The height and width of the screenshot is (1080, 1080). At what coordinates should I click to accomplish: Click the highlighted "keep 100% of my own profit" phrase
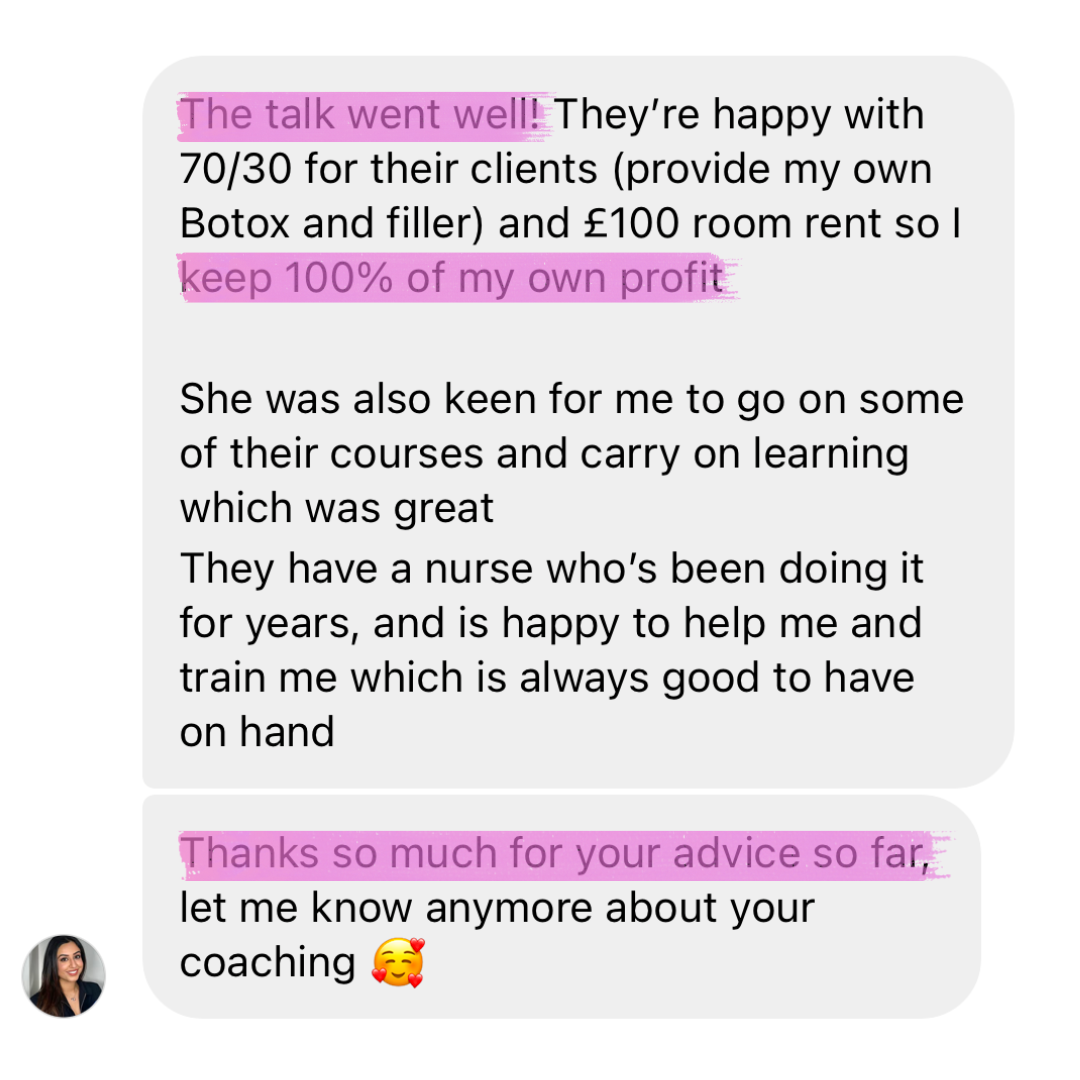pyautogui.click(x=452, y=278)
